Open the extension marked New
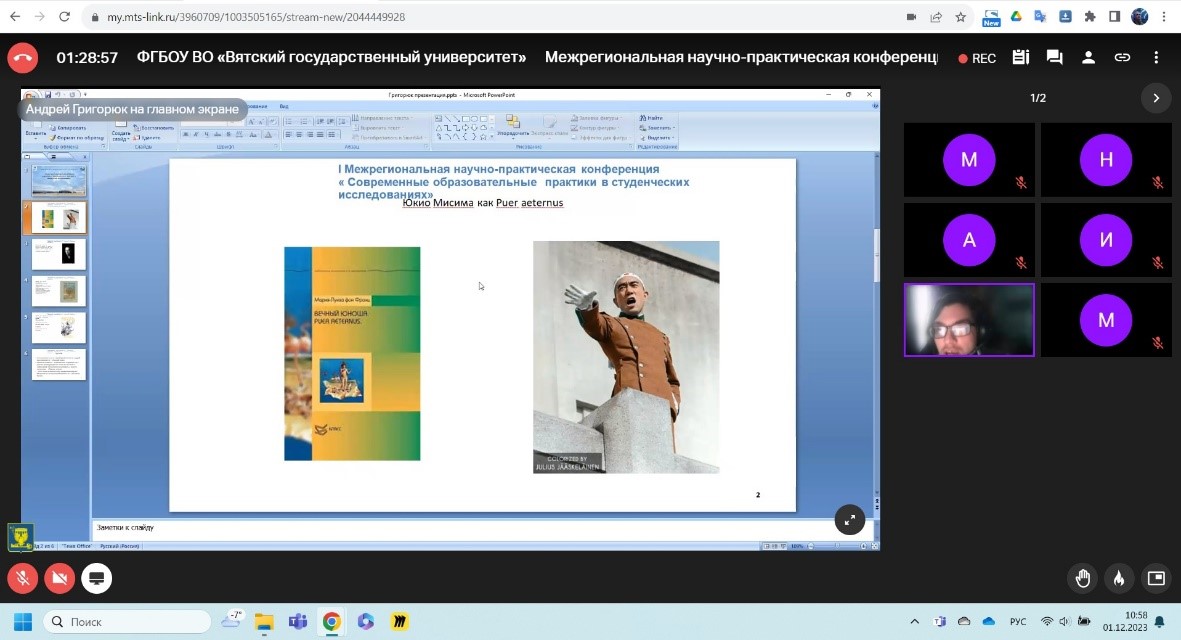Image resolution: width=1181 pixels, height=640 pixels. point(991,18)
